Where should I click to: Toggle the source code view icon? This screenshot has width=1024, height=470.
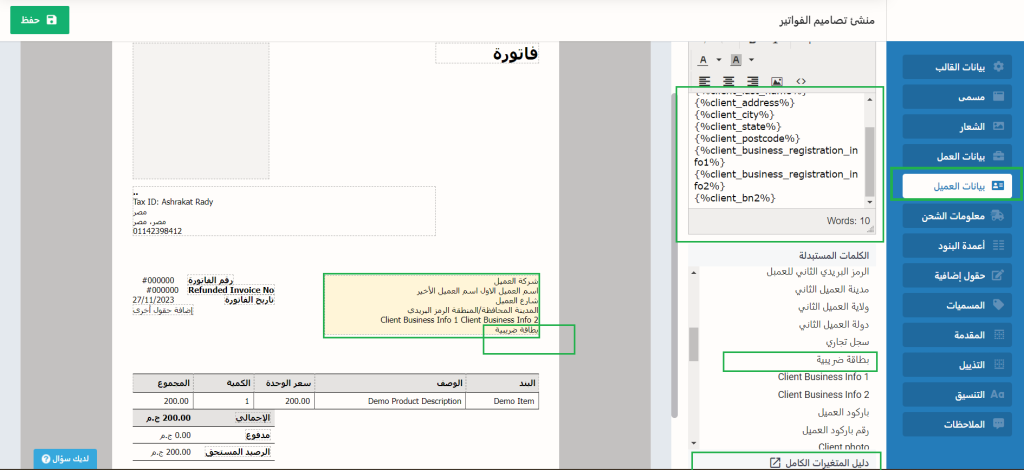[801, 81]
